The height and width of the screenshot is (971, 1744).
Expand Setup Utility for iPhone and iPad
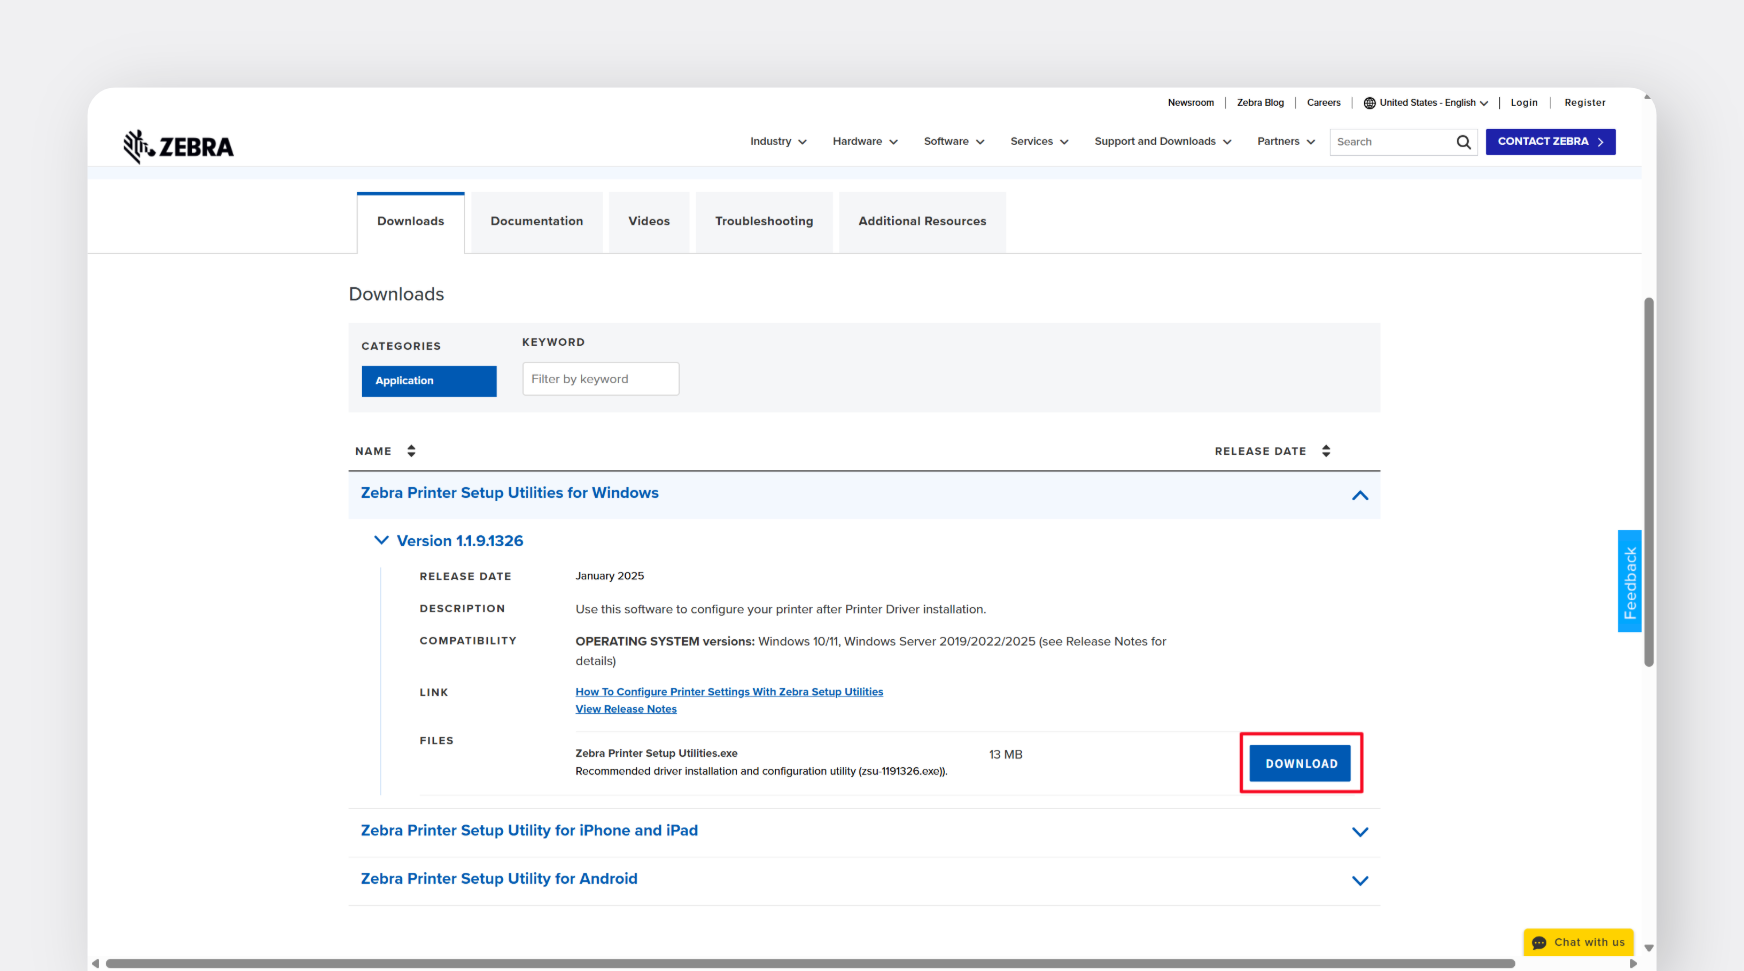1359,832
